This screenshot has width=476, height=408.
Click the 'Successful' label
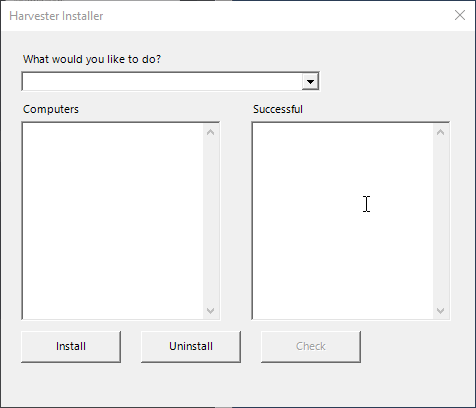[278, 109]
